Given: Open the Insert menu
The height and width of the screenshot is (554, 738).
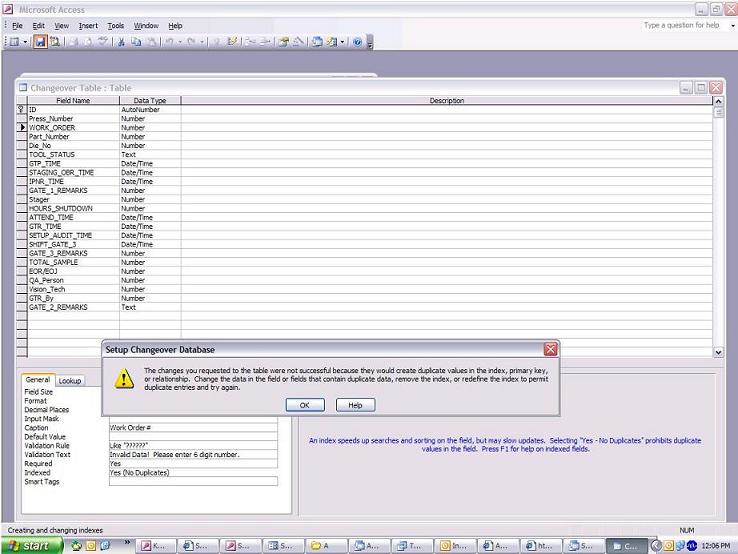Looking at the screenshot, I should click(88, 25).
